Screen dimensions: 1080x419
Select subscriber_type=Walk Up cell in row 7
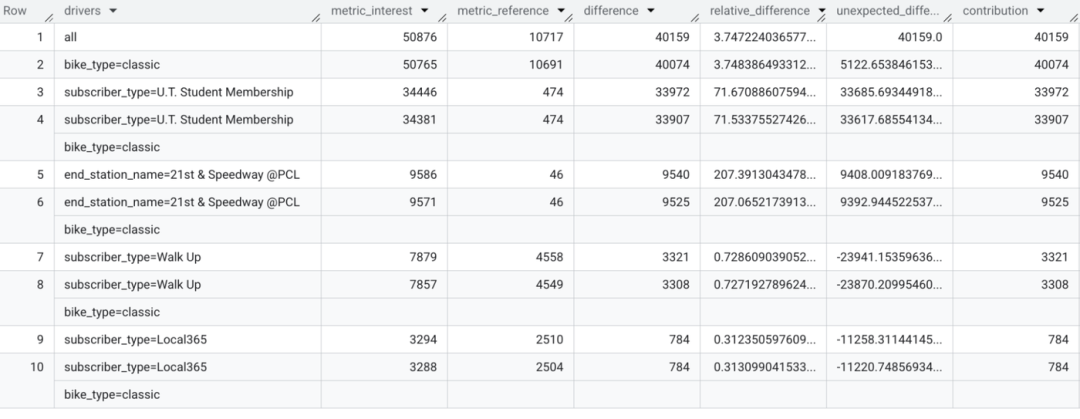pos(187,258)
